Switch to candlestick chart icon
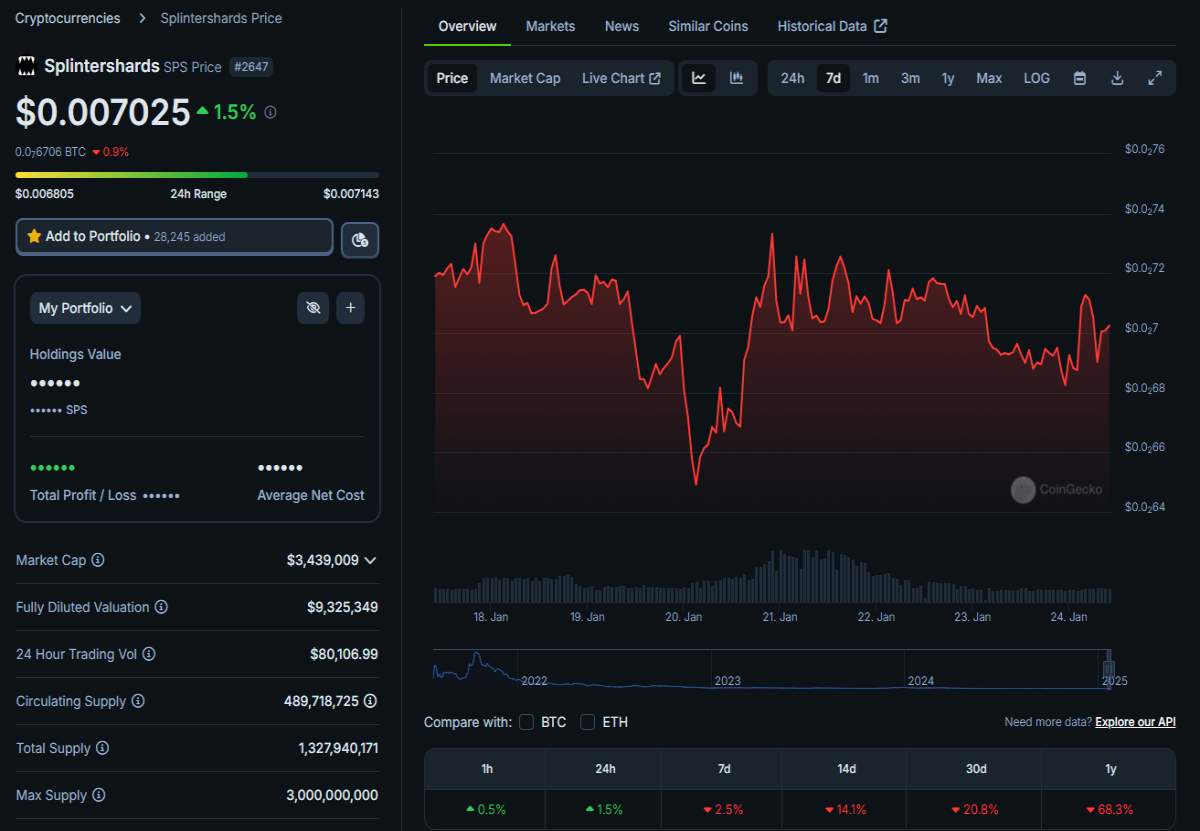 [x=737, y=78]
